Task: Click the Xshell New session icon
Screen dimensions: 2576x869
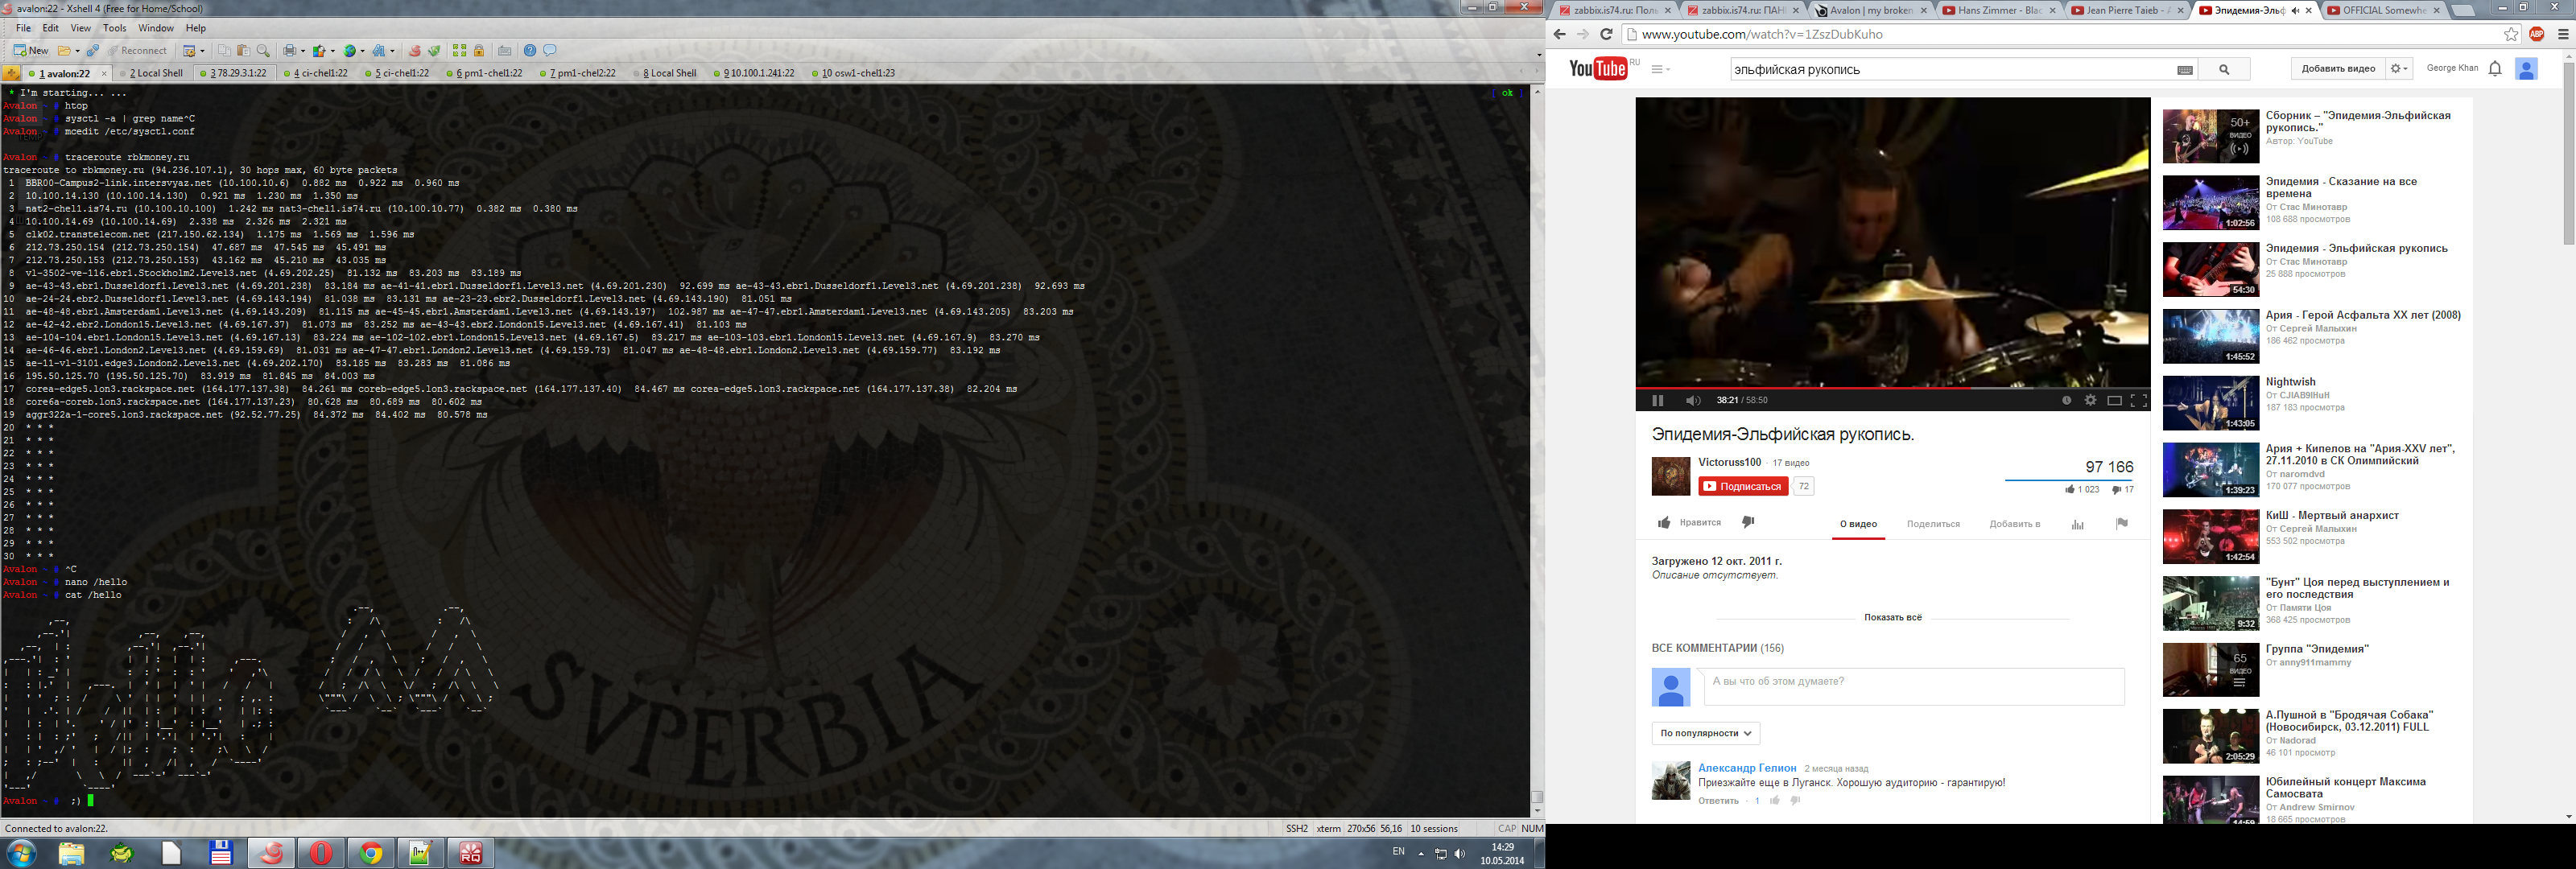Action: pos(20,50)
